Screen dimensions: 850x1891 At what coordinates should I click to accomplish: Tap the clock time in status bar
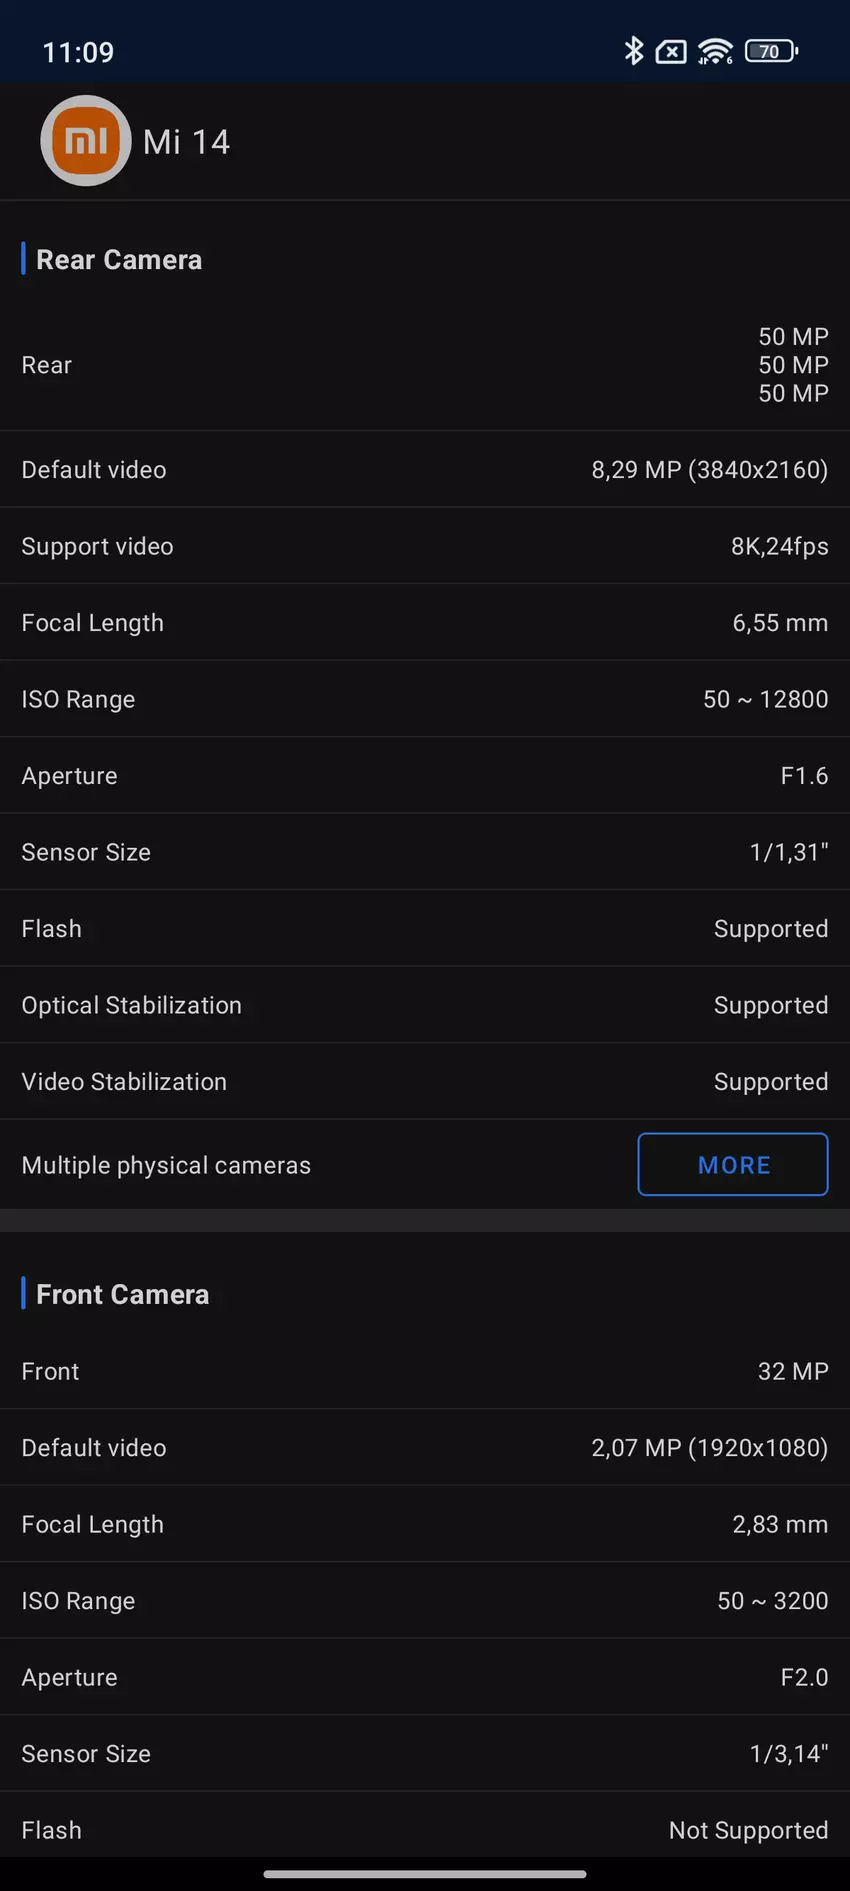coord(78,52)
